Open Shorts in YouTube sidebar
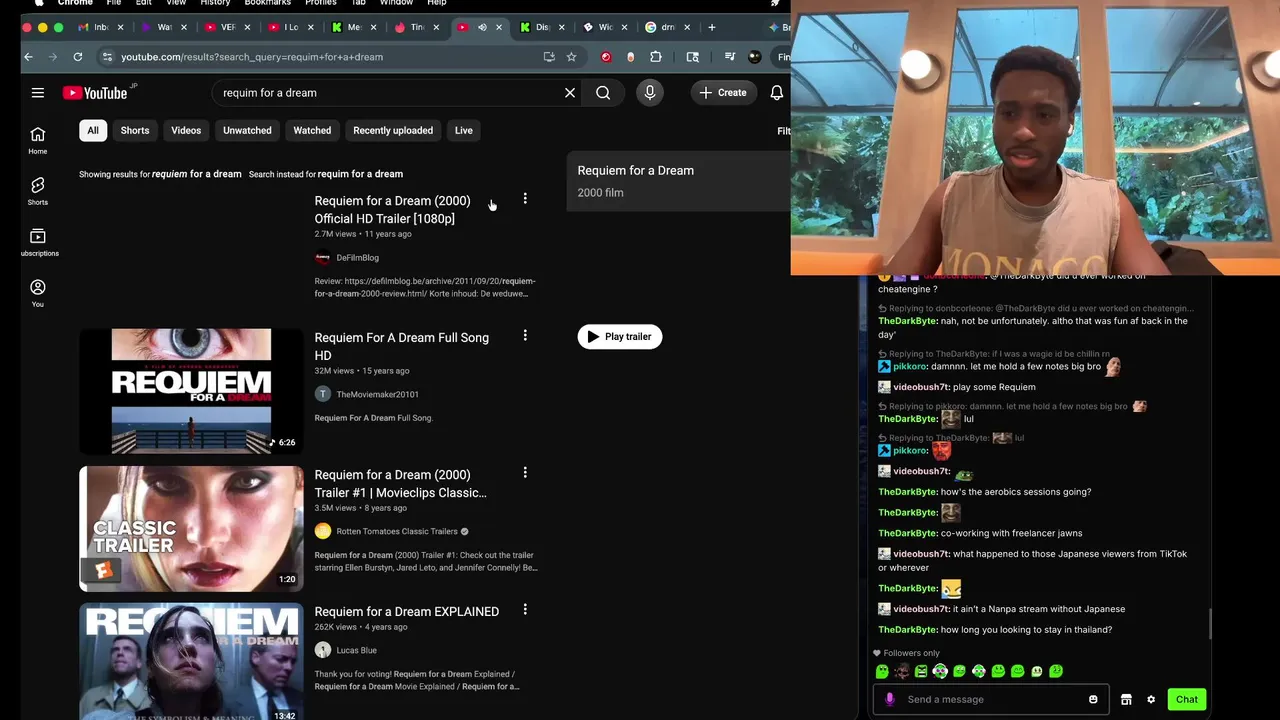 38,192
